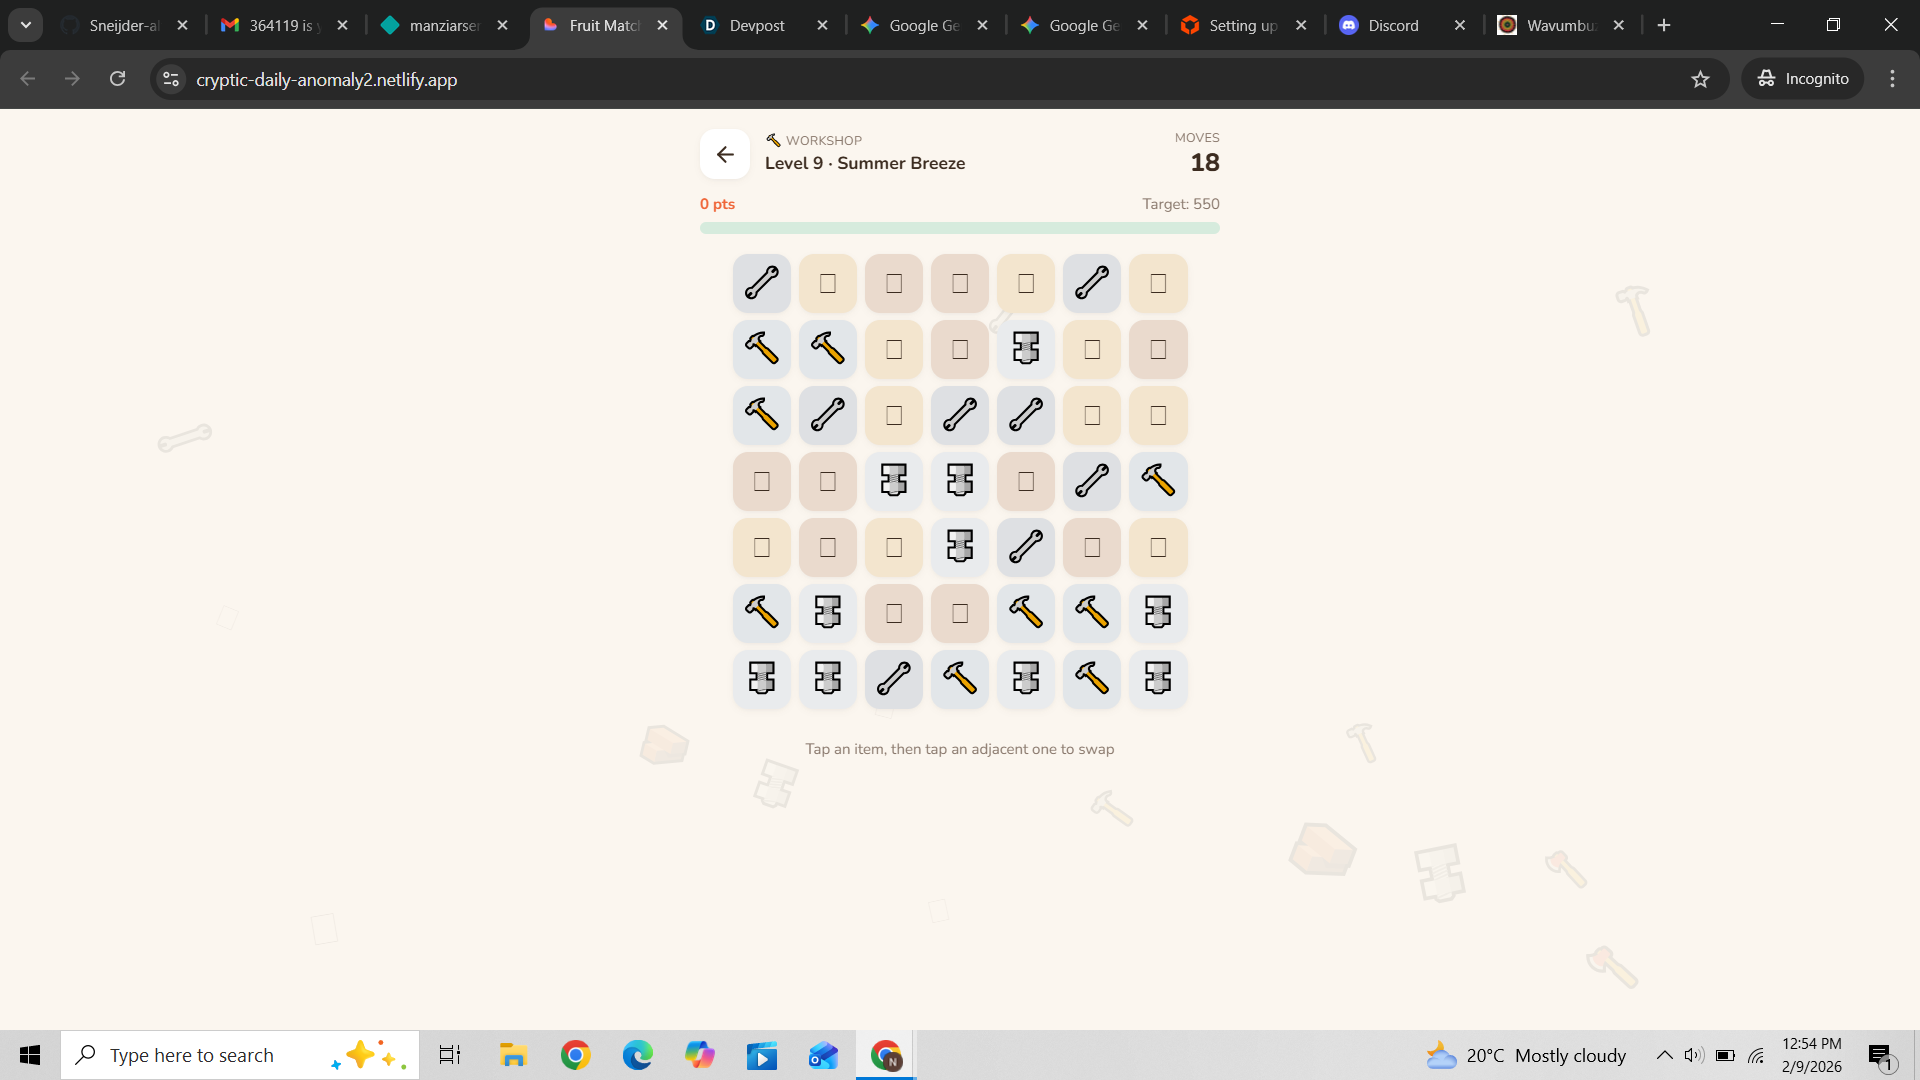Tap the bolt tile in the second row
Viewport: 1920px width, 1080px height.
point(1025,349)
